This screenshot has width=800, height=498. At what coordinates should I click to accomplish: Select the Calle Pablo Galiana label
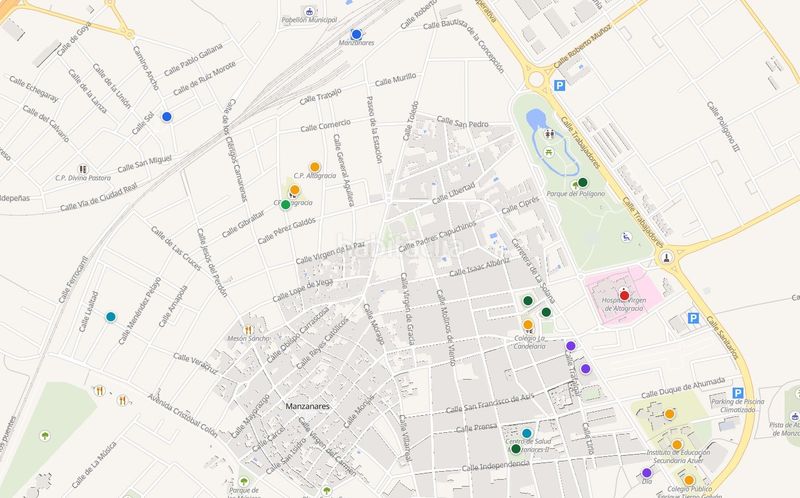pos(193,60)
